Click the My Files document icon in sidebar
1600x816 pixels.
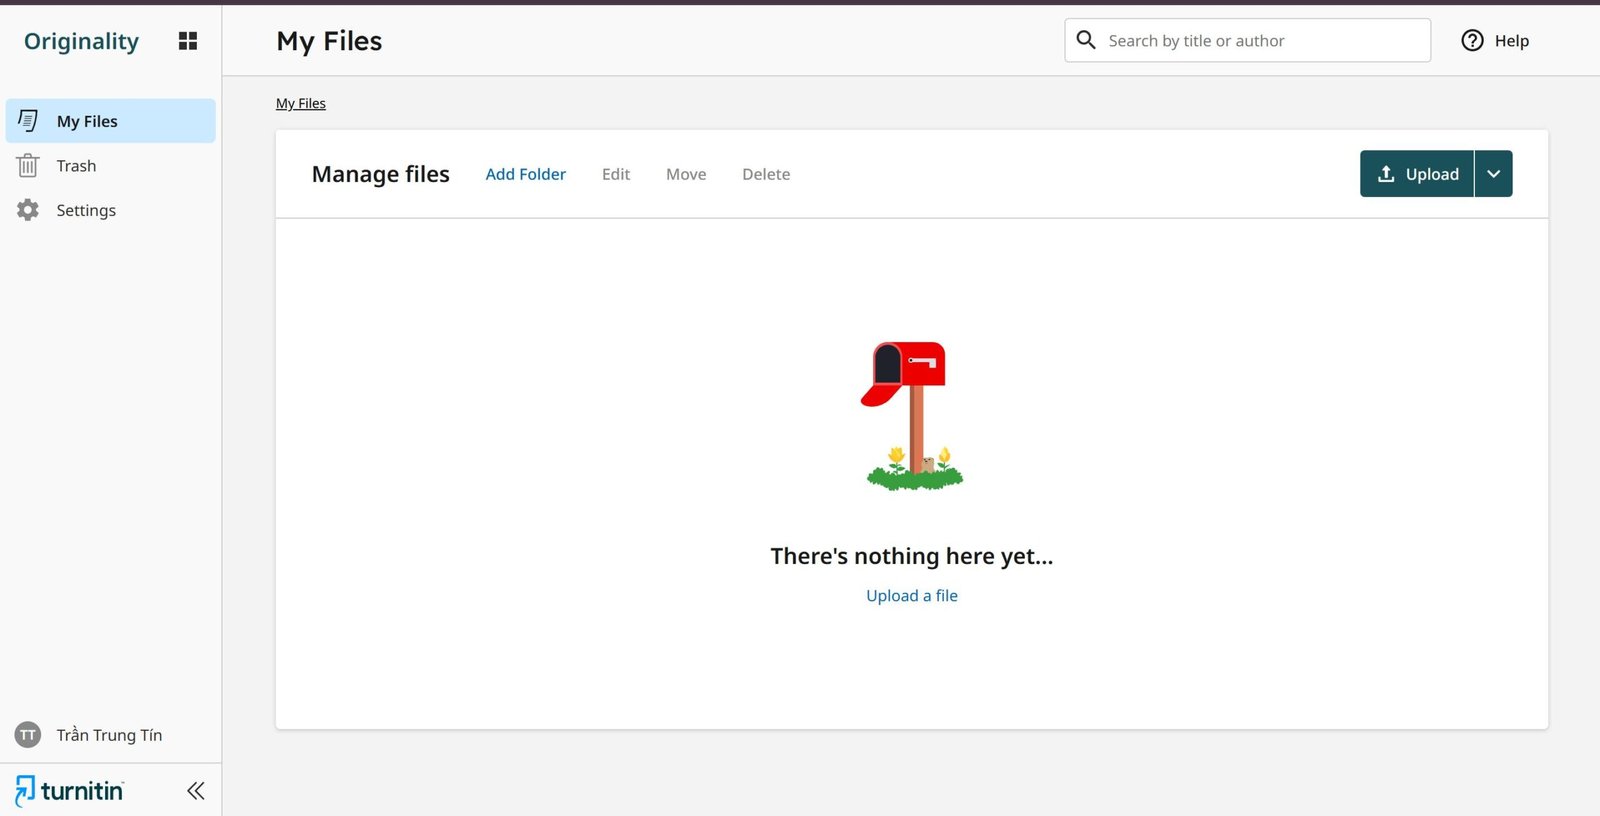tap(28, 121)
